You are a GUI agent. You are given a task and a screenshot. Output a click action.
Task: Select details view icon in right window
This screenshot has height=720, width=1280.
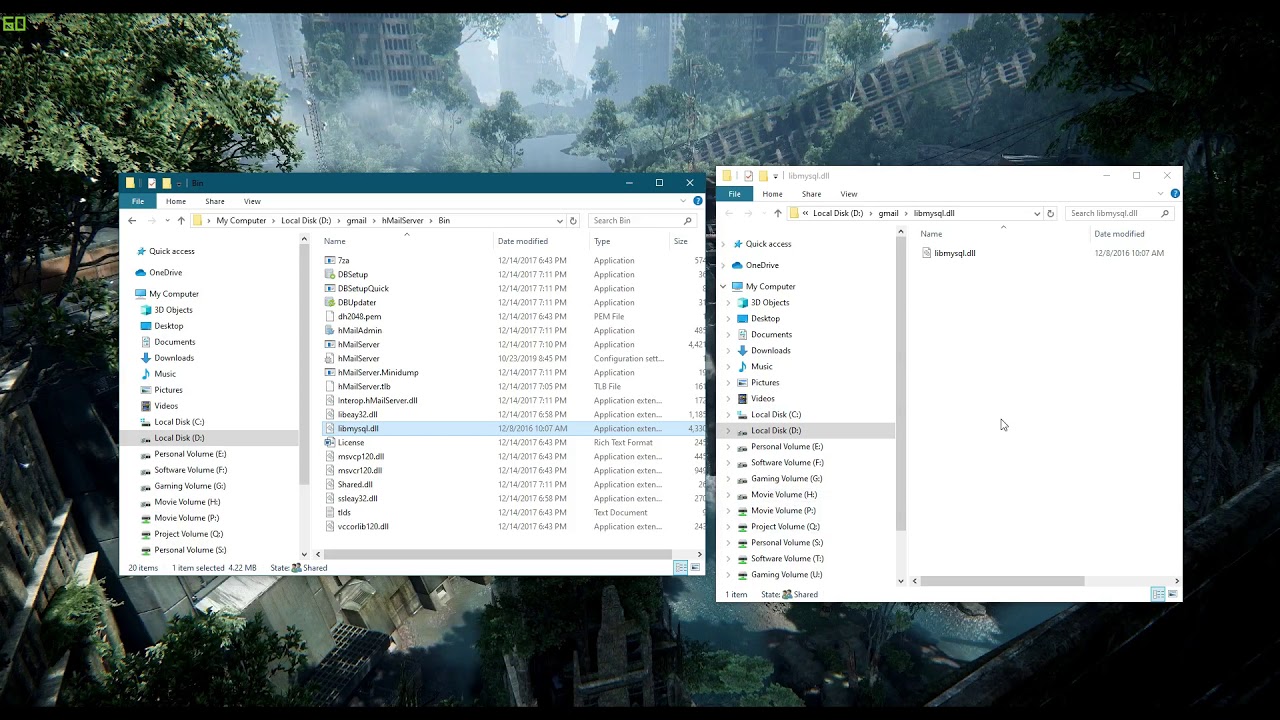(x=1158, y=594)
